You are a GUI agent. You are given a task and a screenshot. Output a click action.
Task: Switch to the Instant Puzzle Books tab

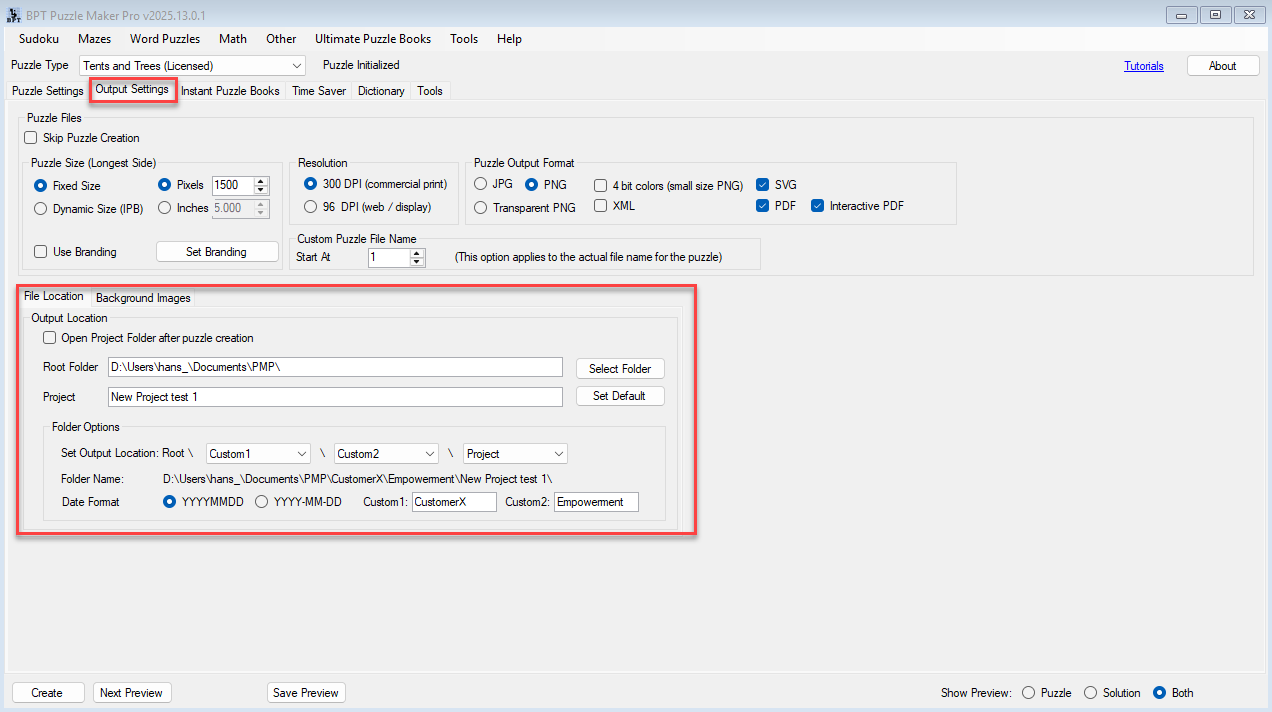point(230,91)
